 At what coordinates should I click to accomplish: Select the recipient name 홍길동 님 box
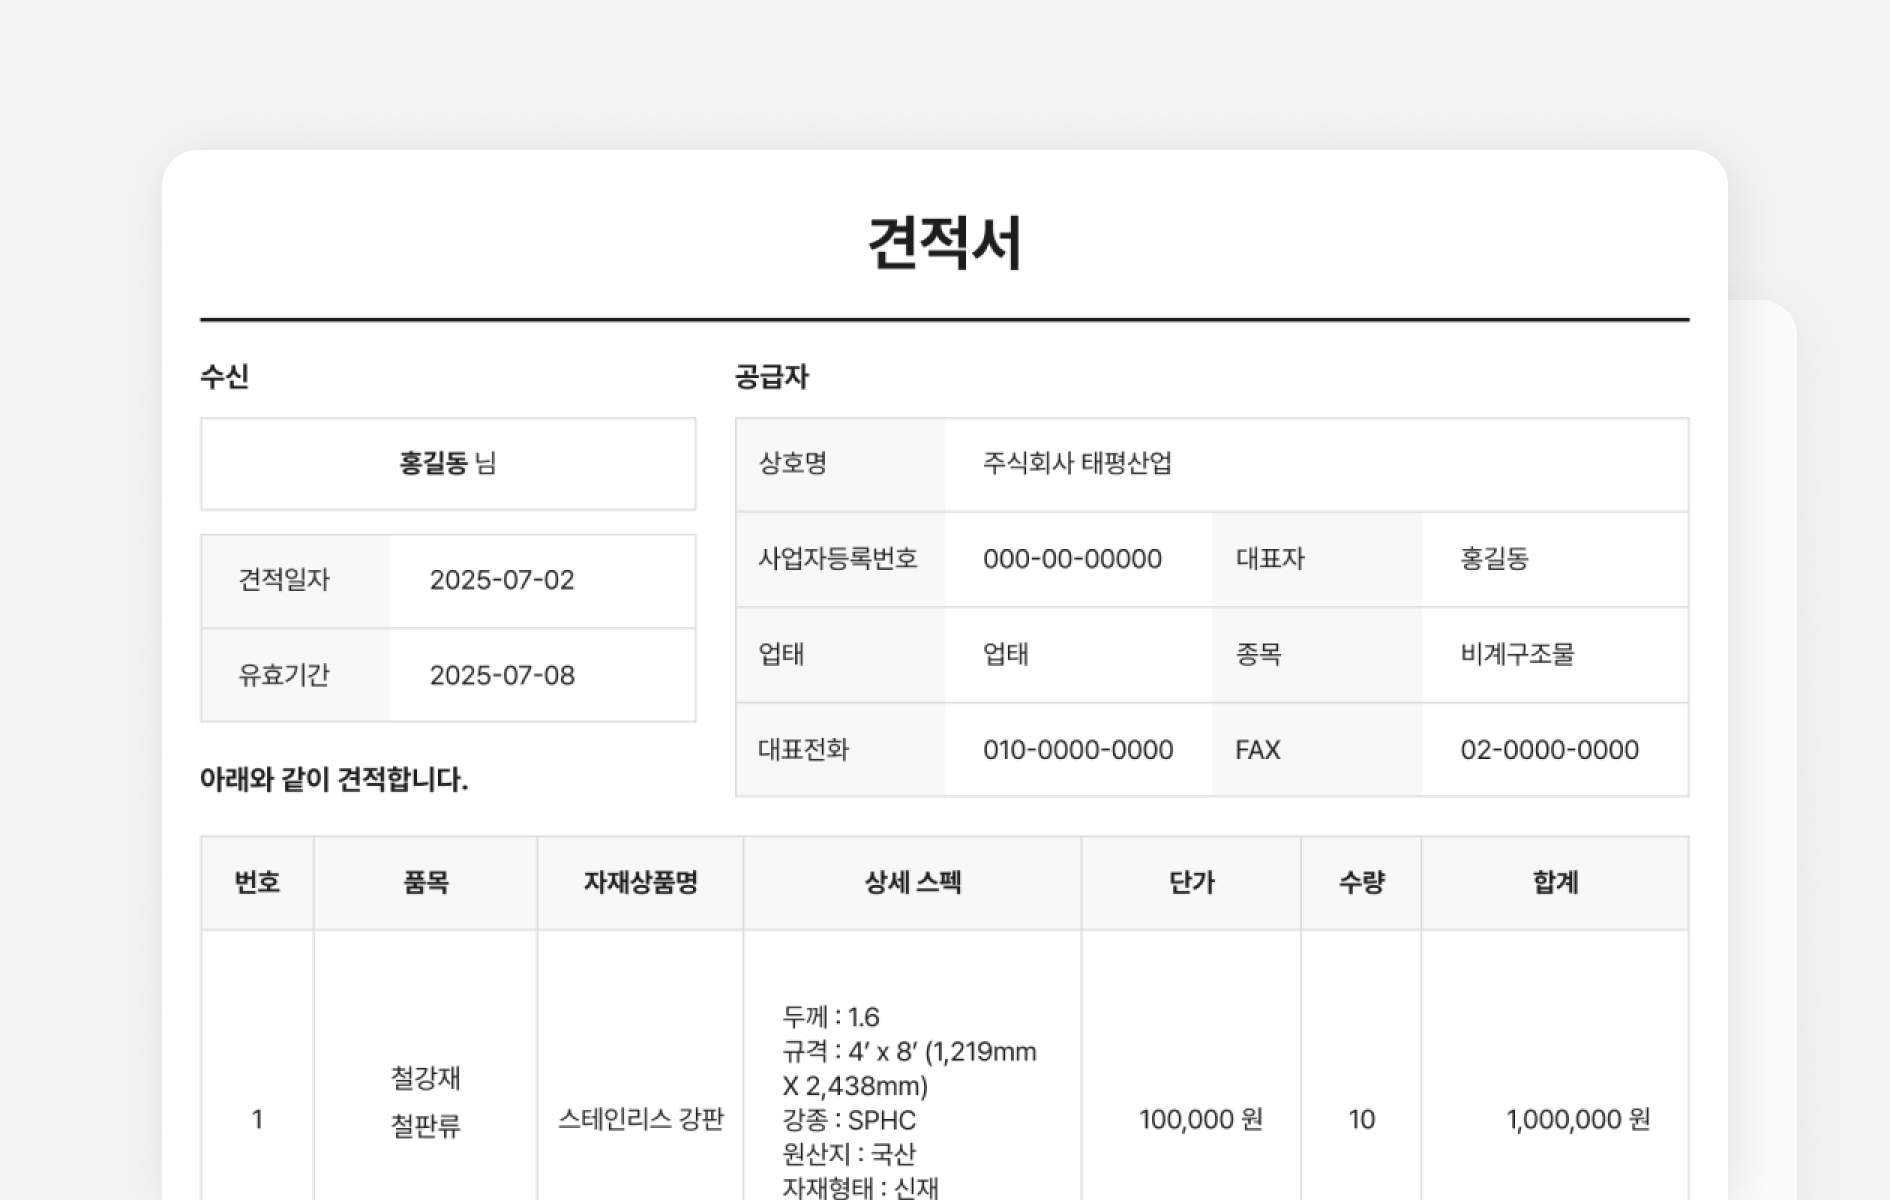tap(448, 464)
